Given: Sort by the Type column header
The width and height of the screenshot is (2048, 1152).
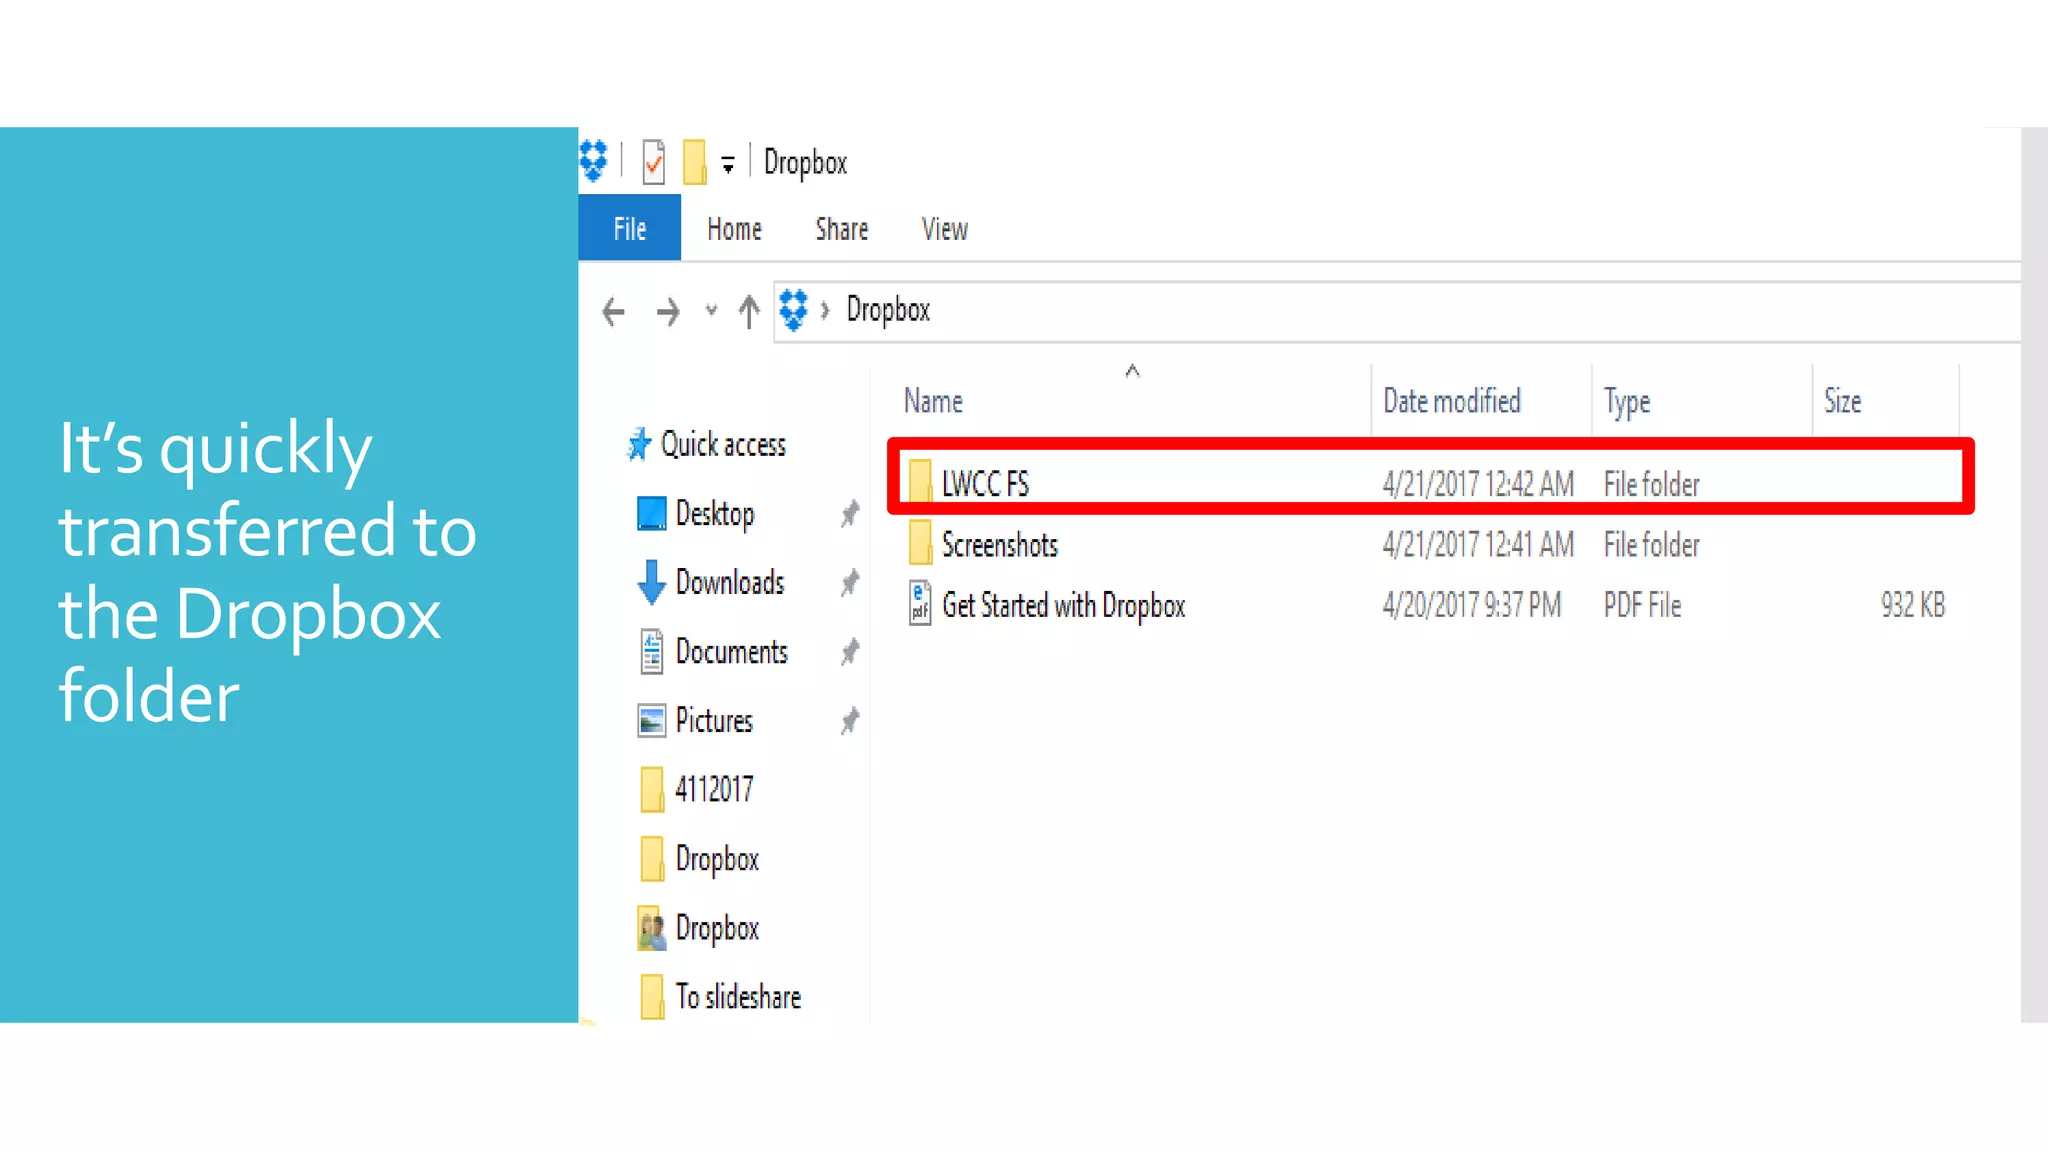Looking at the screenshot, I should pyautogui.click(x=1627, y=402).
